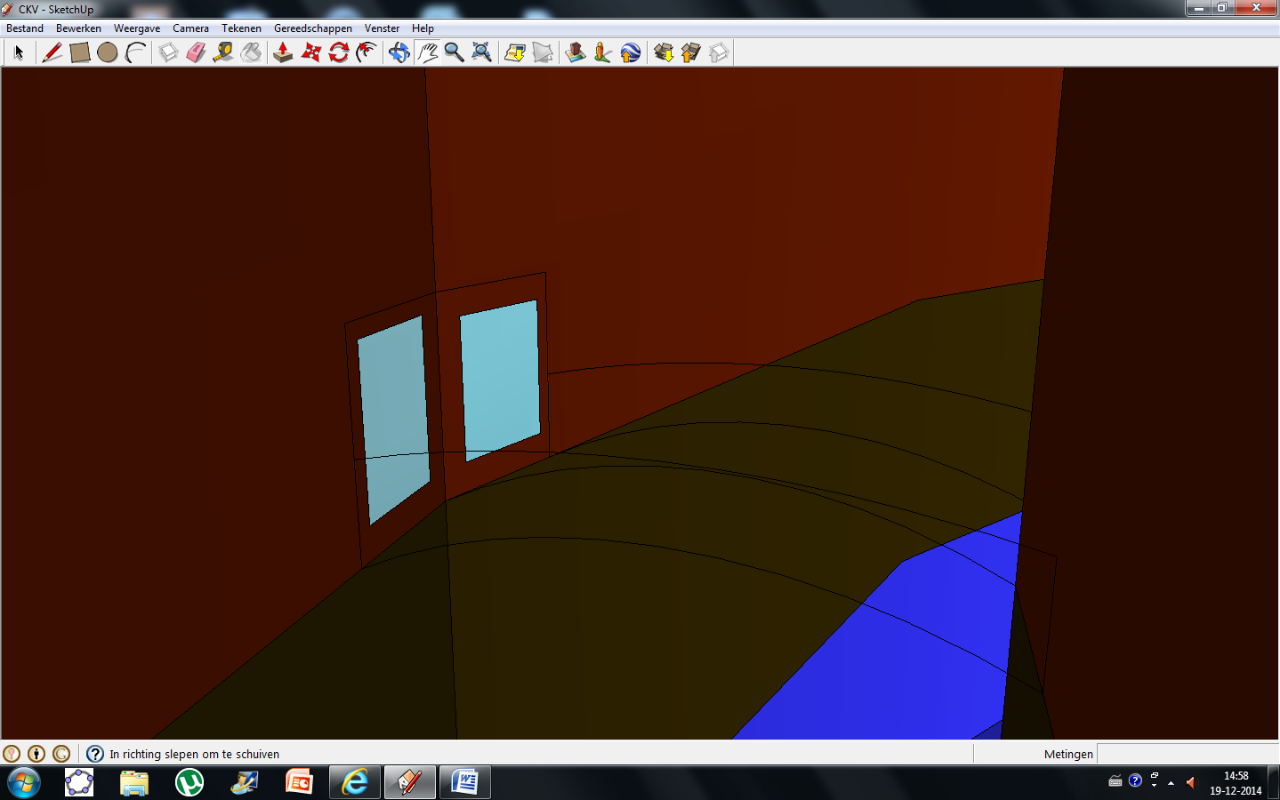The width and height of the screenshot is (1280, 800).
Task: Select the Move tool
Action: click(x=311, y=53)
